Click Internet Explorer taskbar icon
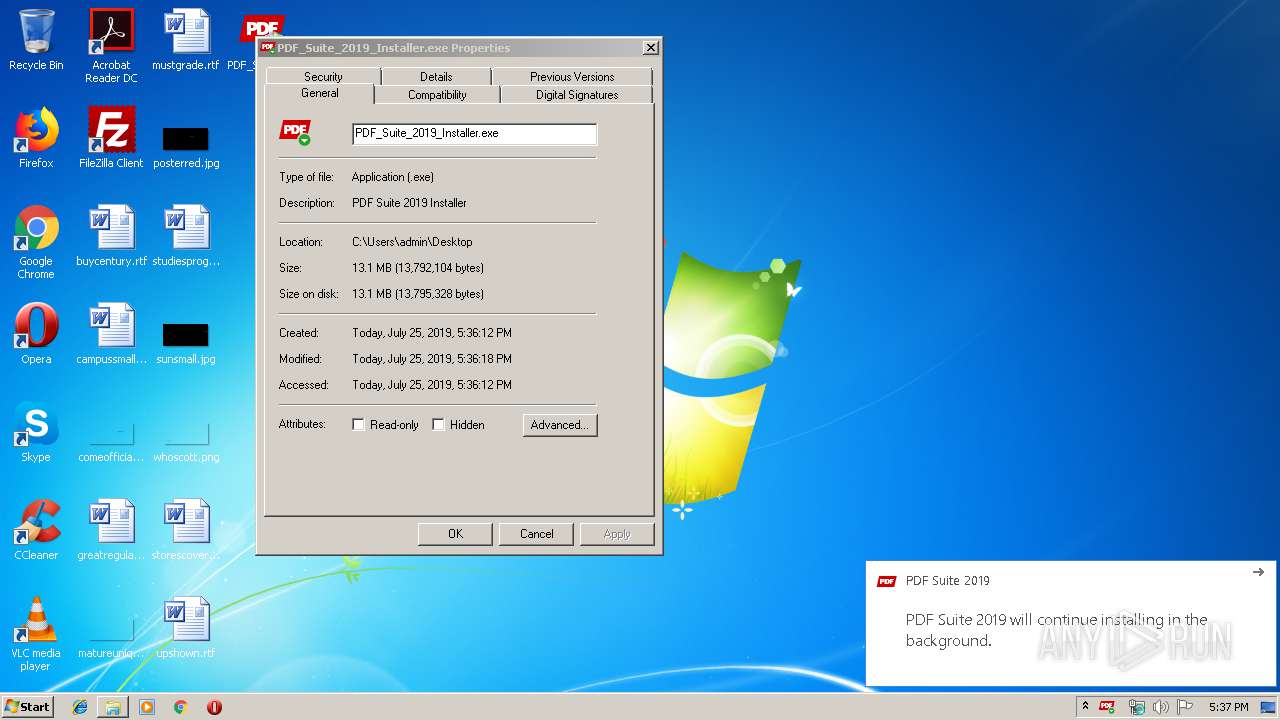Viewport: 1280px width, 720px height. 80,707
